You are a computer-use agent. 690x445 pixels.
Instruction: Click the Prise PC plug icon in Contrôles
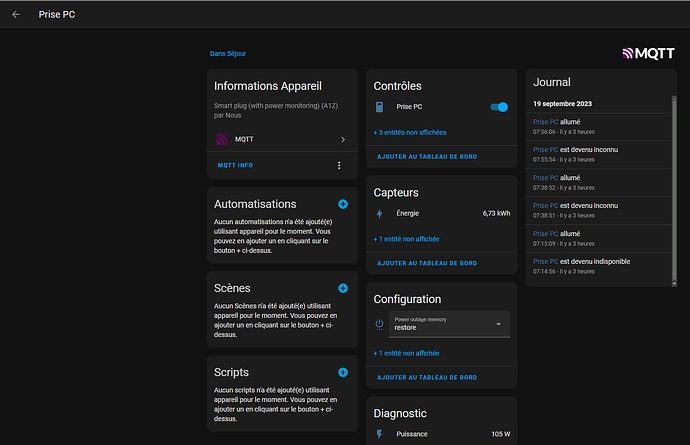(379, 107)
